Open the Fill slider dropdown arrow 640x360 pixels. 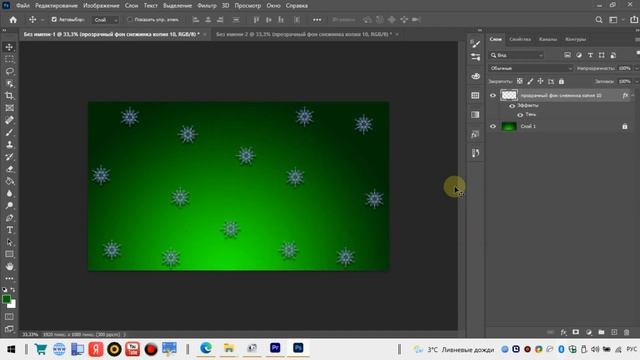point(636,81)
